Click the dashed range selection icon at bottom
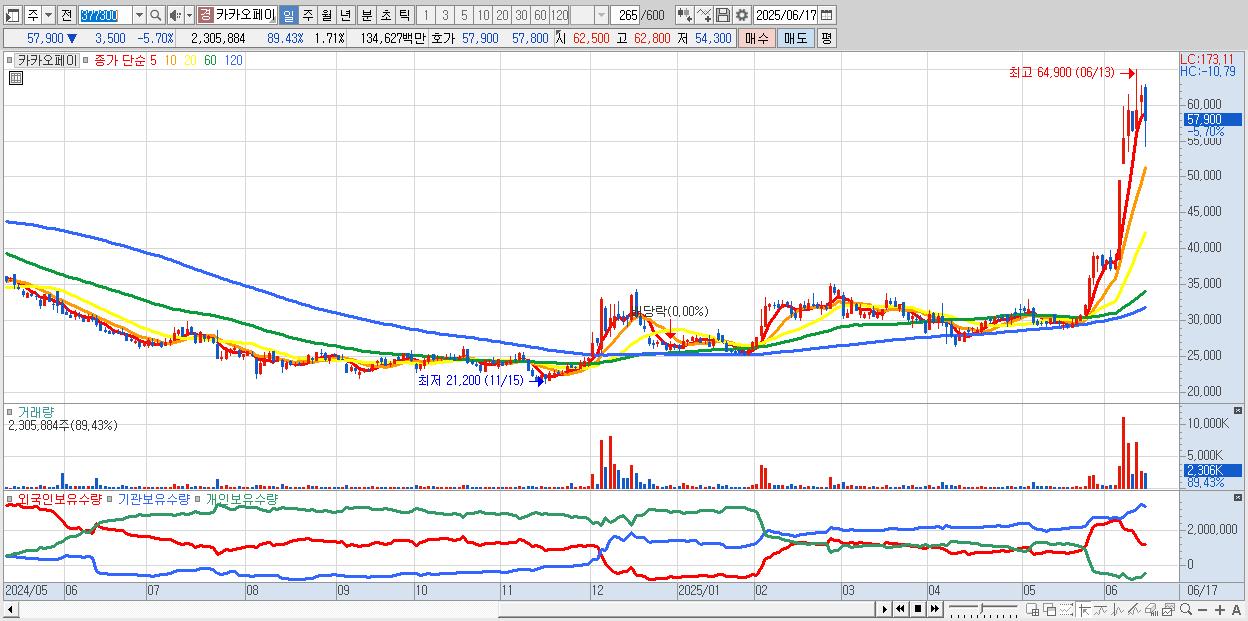The image size is (1248, 621). tap(1066, 610)
